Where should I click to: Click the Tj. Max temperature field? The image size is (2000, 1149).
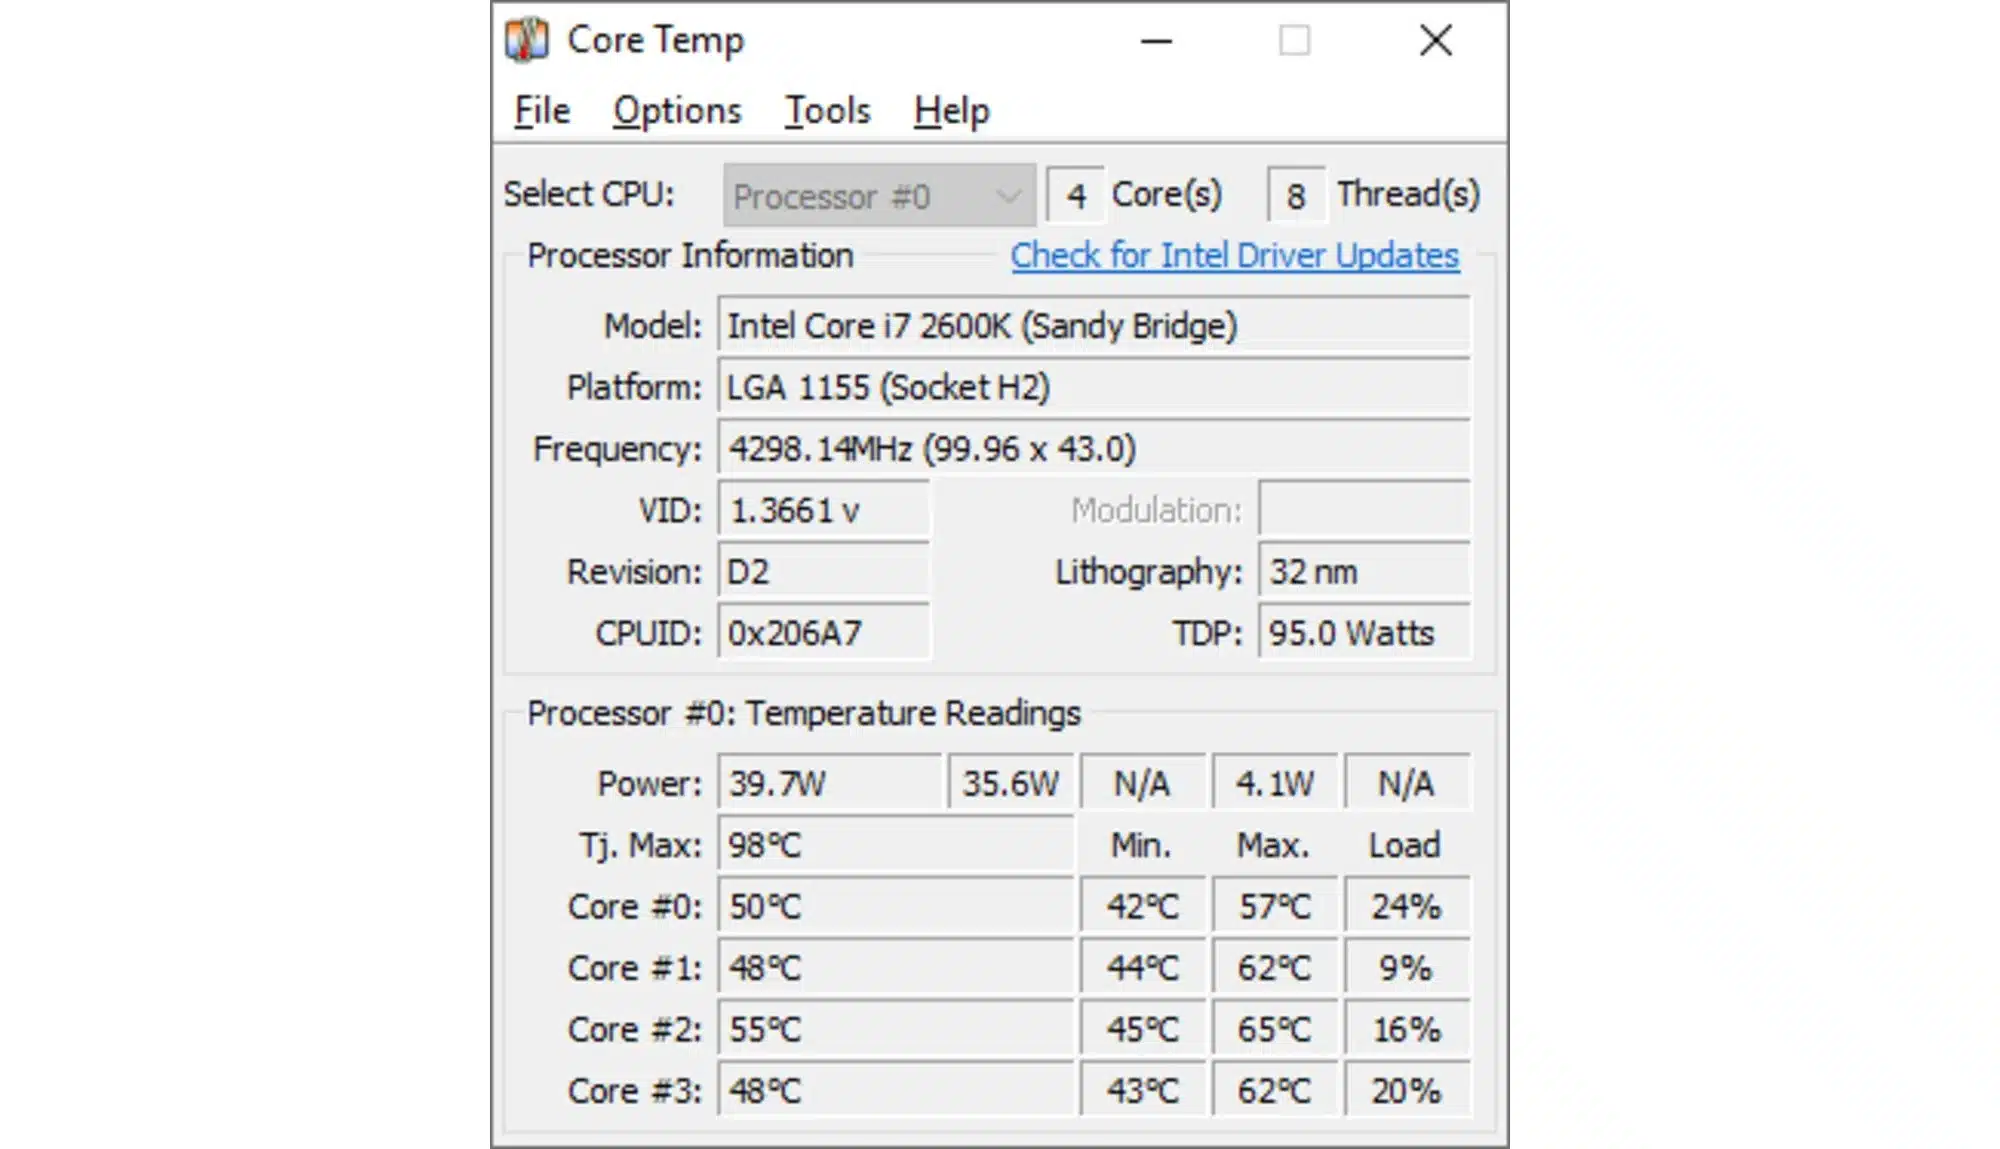[x=895, y=846]
